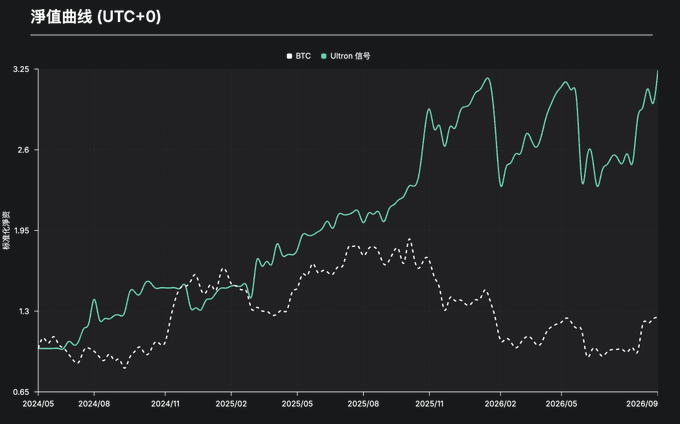
Task: Click the 2024/08 x-axis date label
Action: 94,404
